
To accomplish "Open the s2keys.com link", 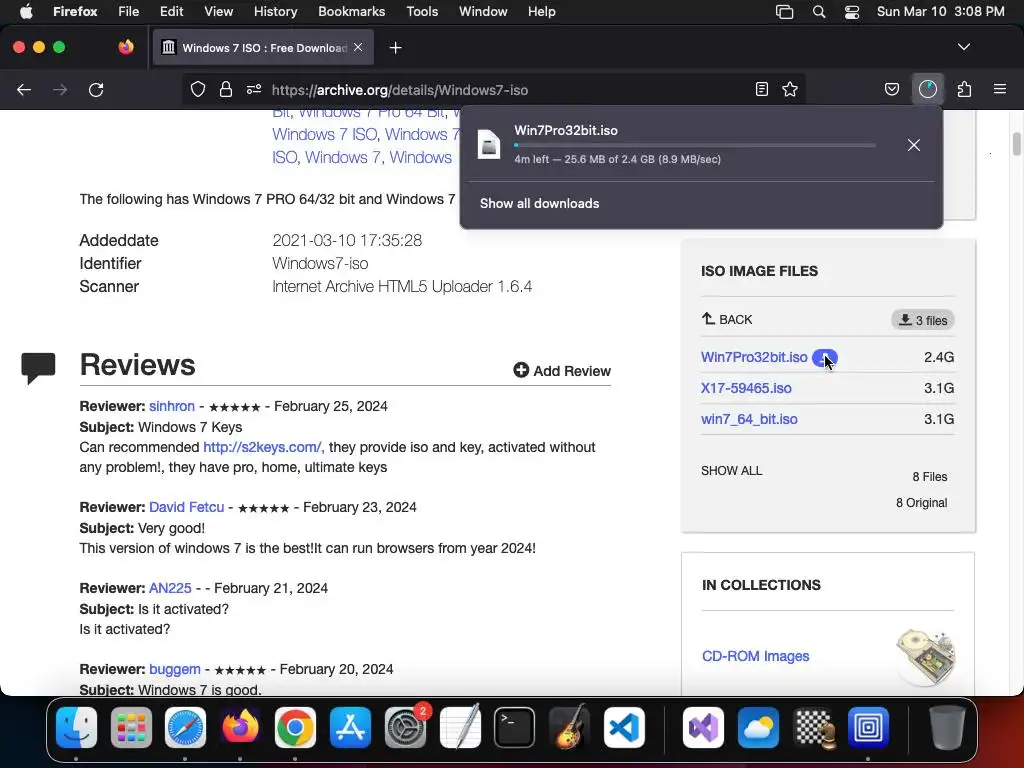I will click(x=263, y=447).
